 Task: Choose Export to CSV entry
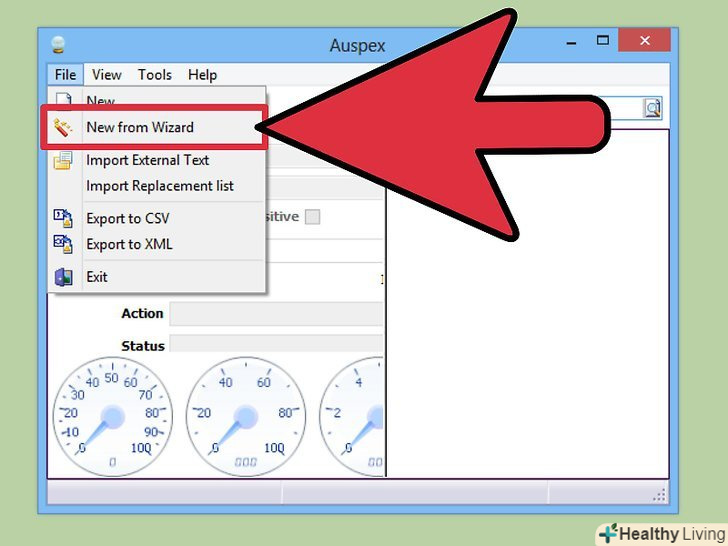pos(156,218)
